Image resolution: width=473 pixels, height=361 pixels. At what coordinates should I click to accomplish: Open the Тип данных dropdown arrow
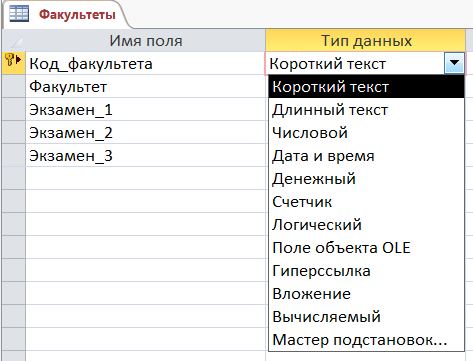click(x=454, y=63)
